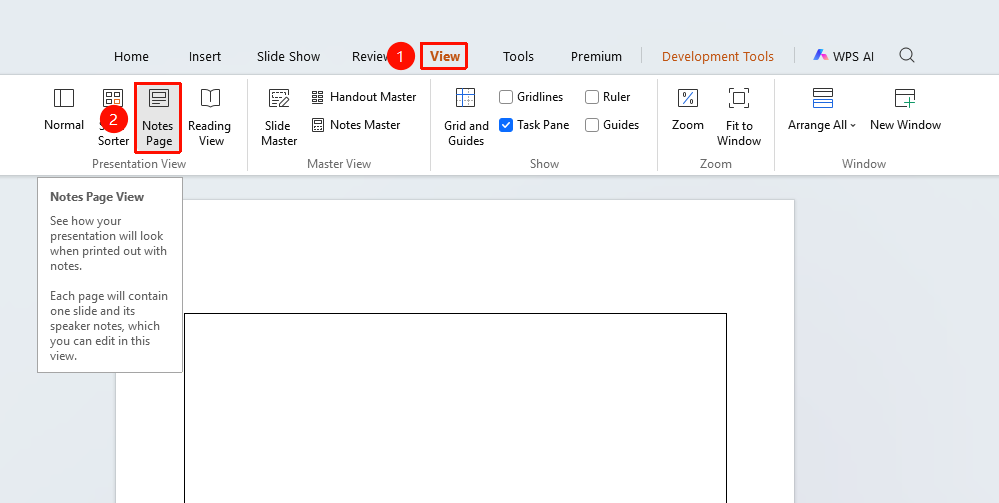Open the Review tab
999x503 pixels.
click(370, 56)
